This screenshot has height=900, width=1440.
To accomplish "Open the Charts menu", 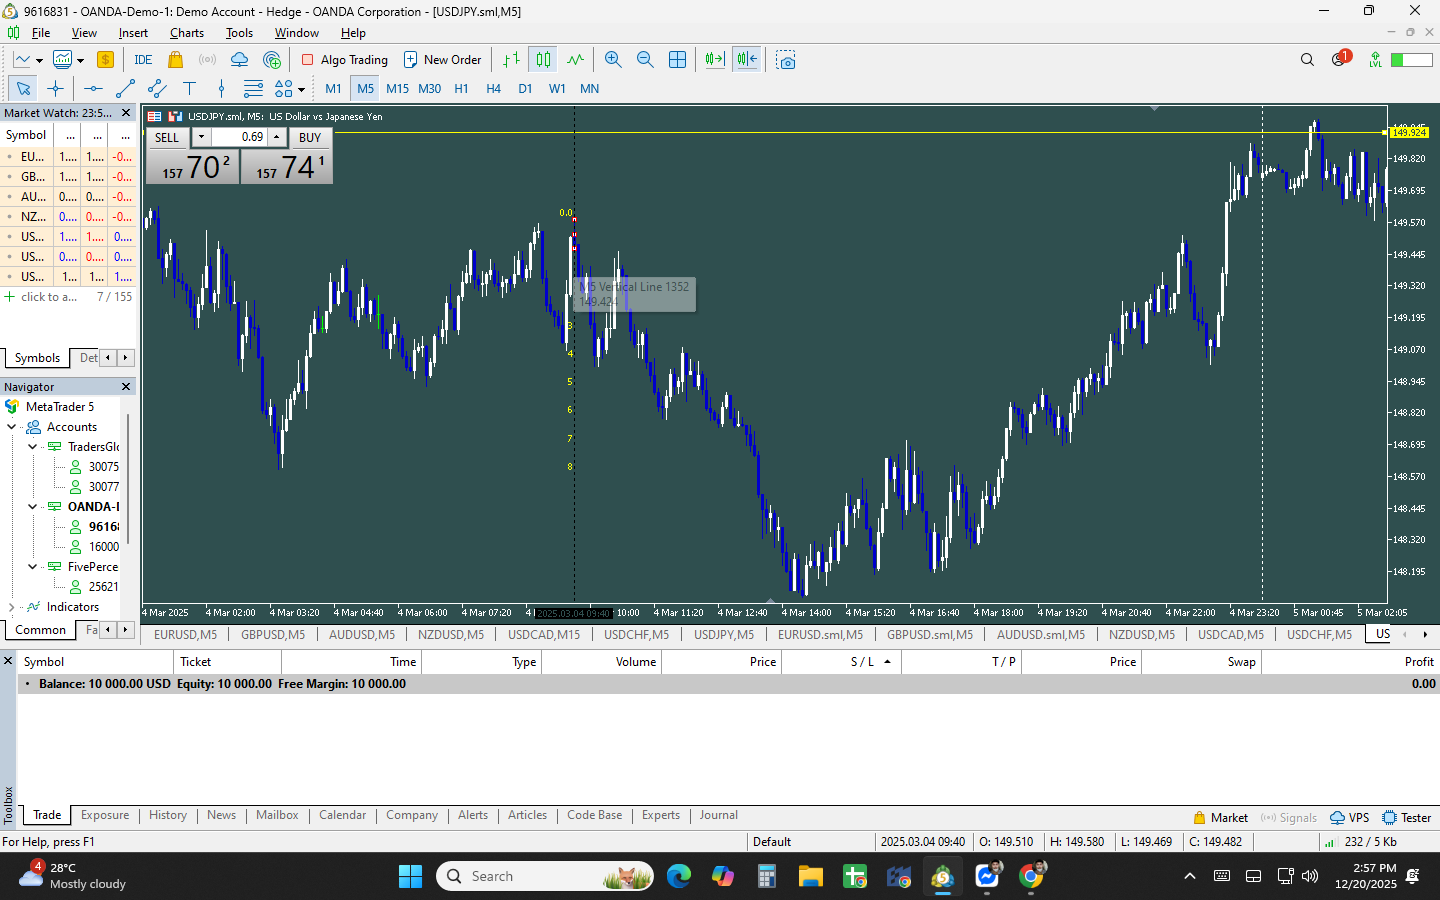I will point(187,33).
